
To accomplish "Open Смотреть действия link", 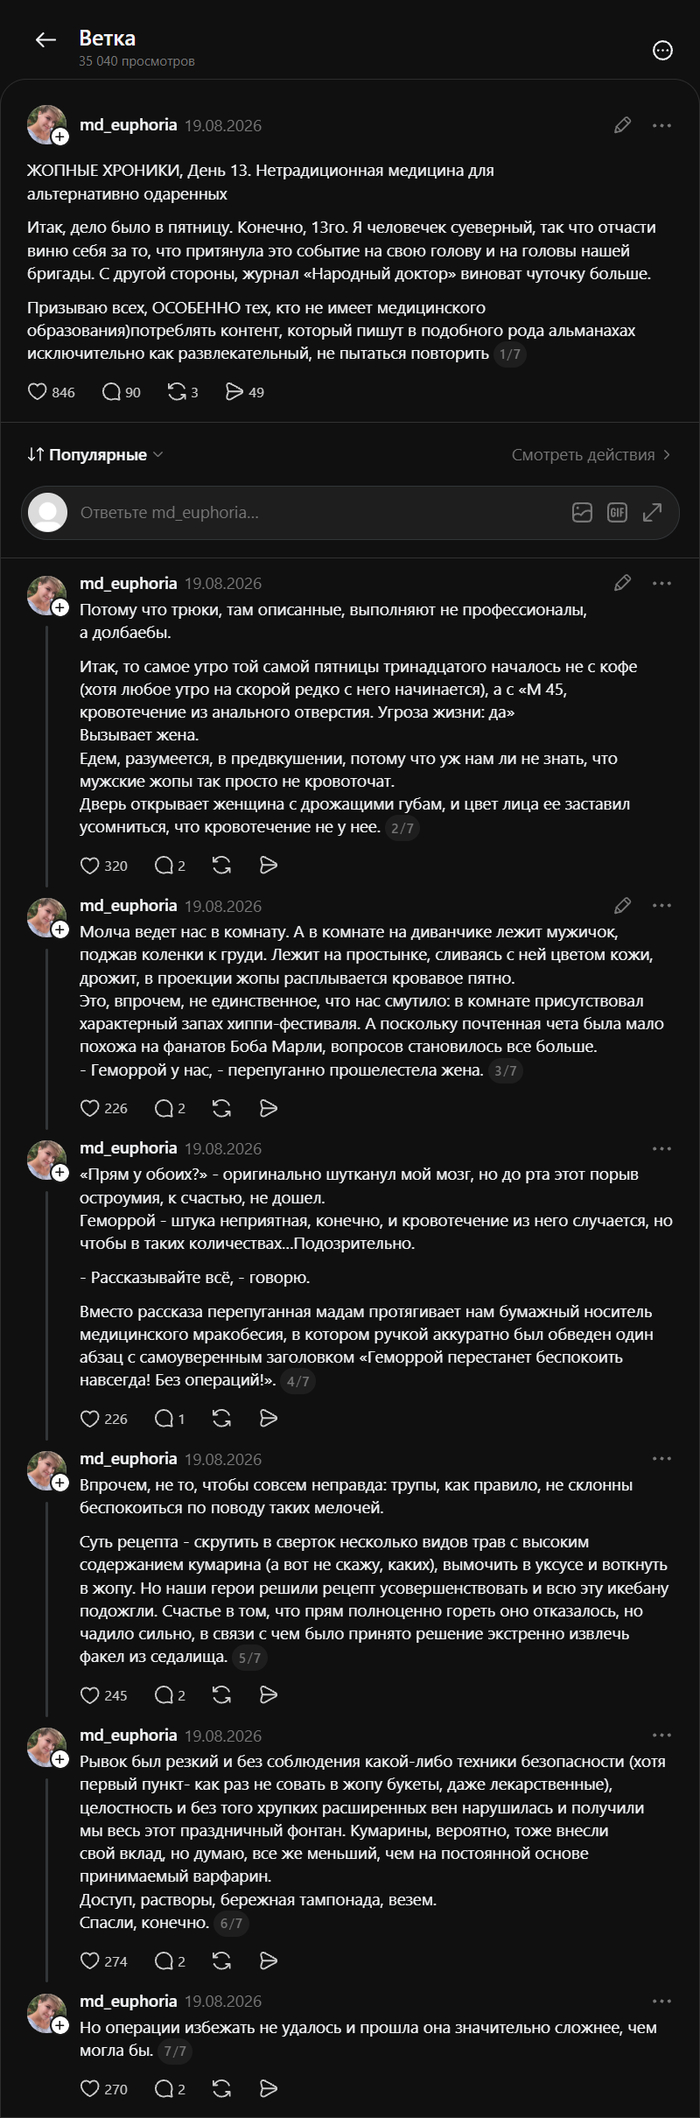I will click(591, 455).
